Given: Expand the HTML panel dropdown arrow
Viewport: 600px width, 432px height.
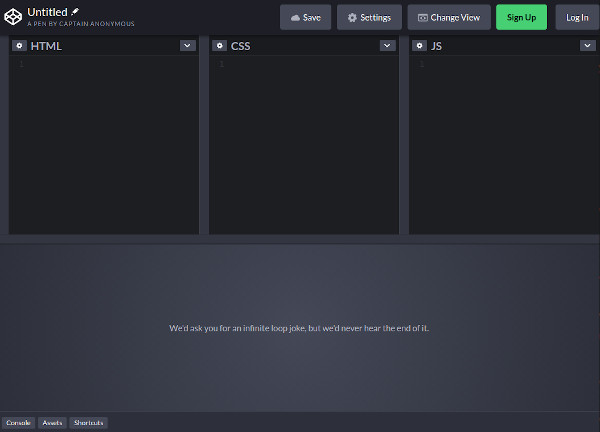Looking at the screenshot, I should (x=188, y=46).
